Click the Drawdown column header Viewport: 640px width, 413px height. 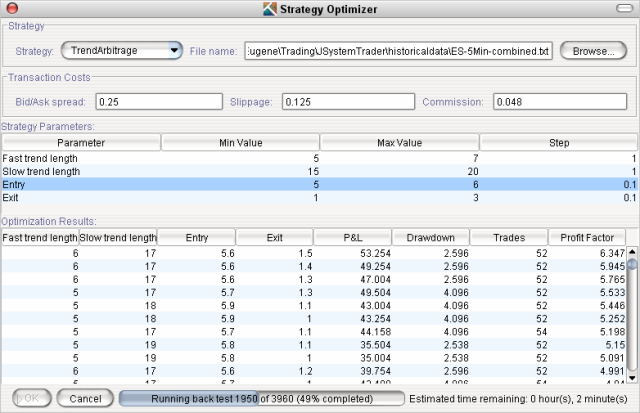click(430, 237)
